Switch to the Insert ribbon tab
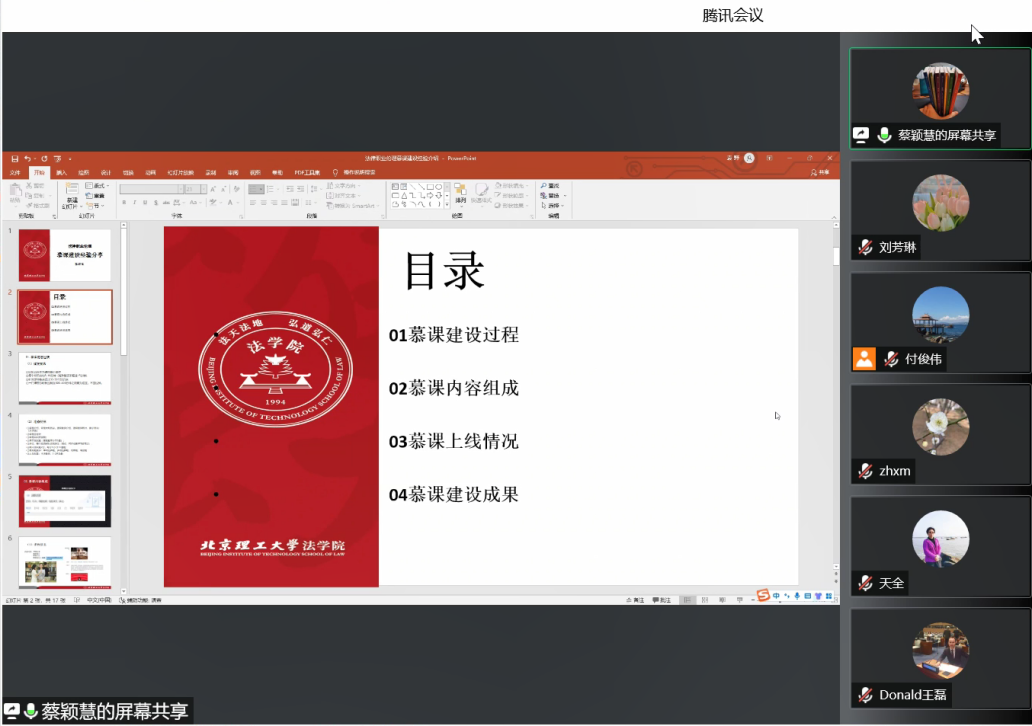 (x=62, y=172)
